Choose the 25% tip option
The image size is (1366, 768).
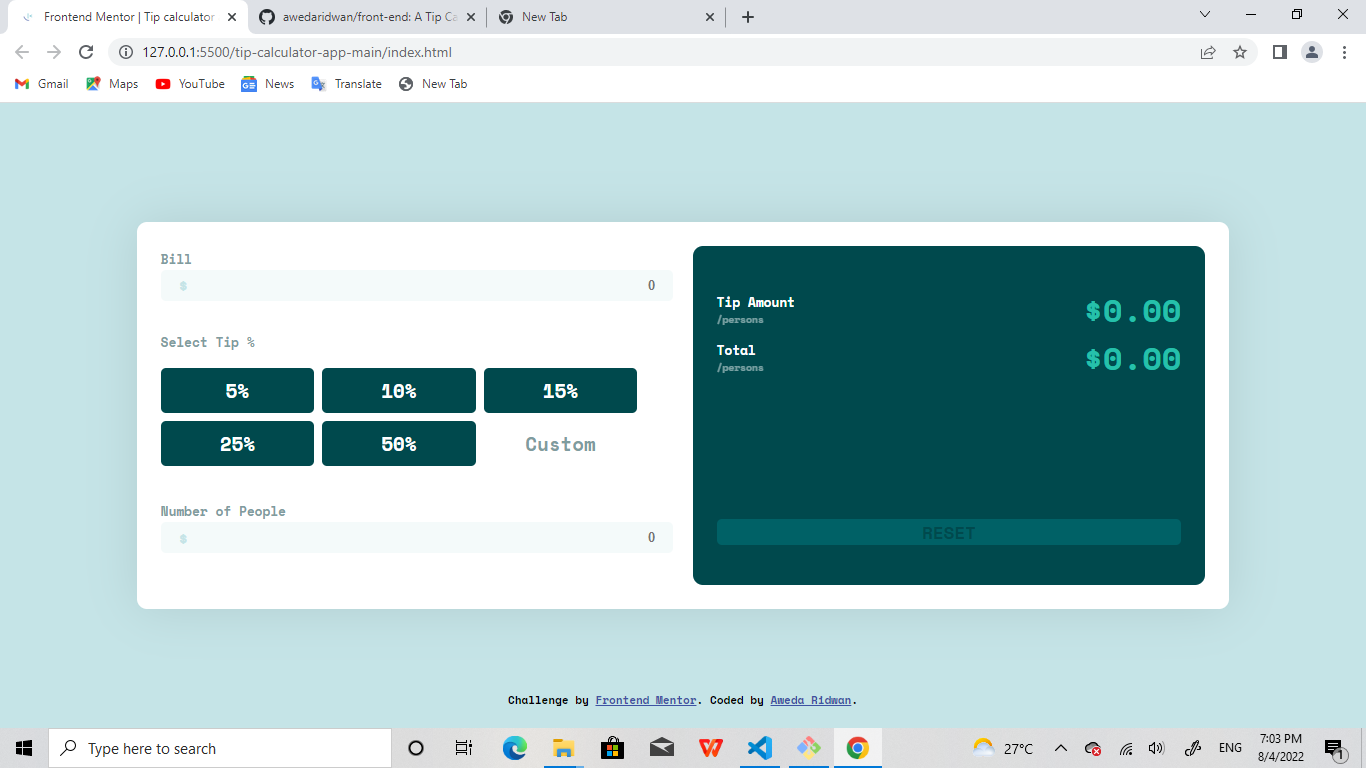tap(237, 443)
